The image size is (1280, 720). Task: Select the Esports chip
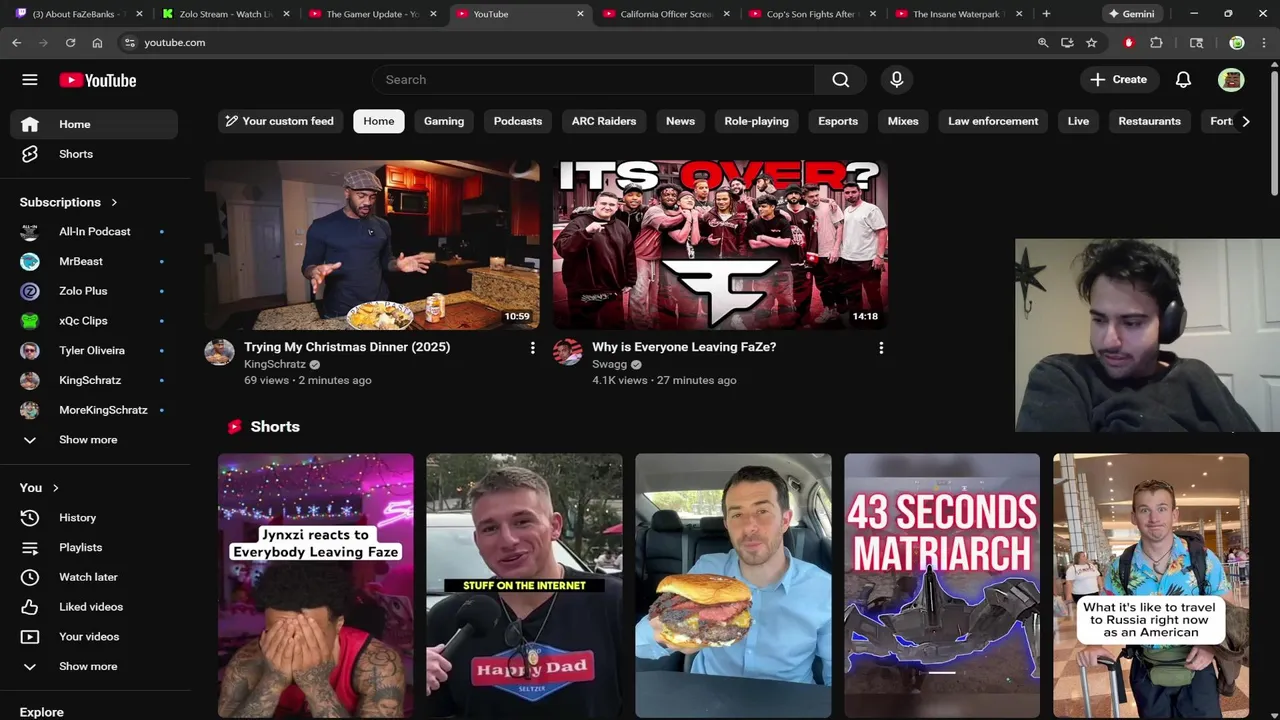point(838,121)
